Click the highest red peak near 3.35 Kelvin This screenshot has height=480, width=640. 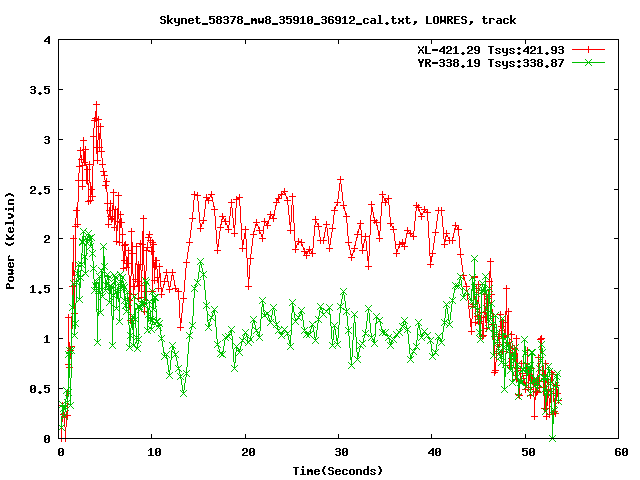point(96,105)
